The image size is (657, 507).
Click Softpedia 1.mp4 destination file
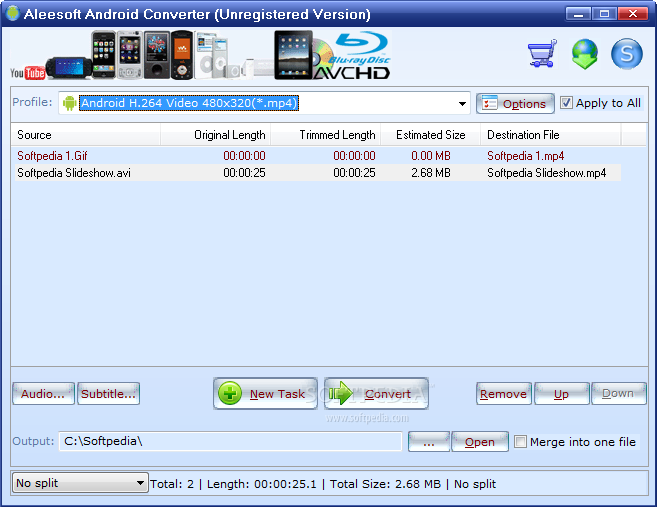tap(525, 156)
